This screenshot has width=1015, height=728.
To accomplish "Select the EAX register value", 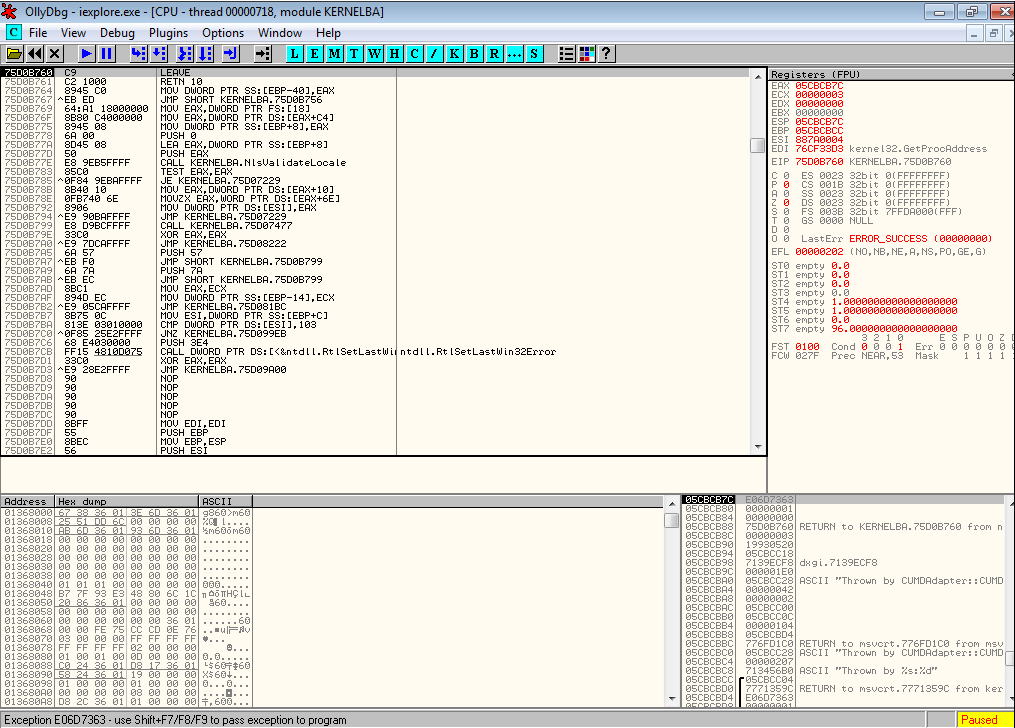I will (x=819, y=85).
